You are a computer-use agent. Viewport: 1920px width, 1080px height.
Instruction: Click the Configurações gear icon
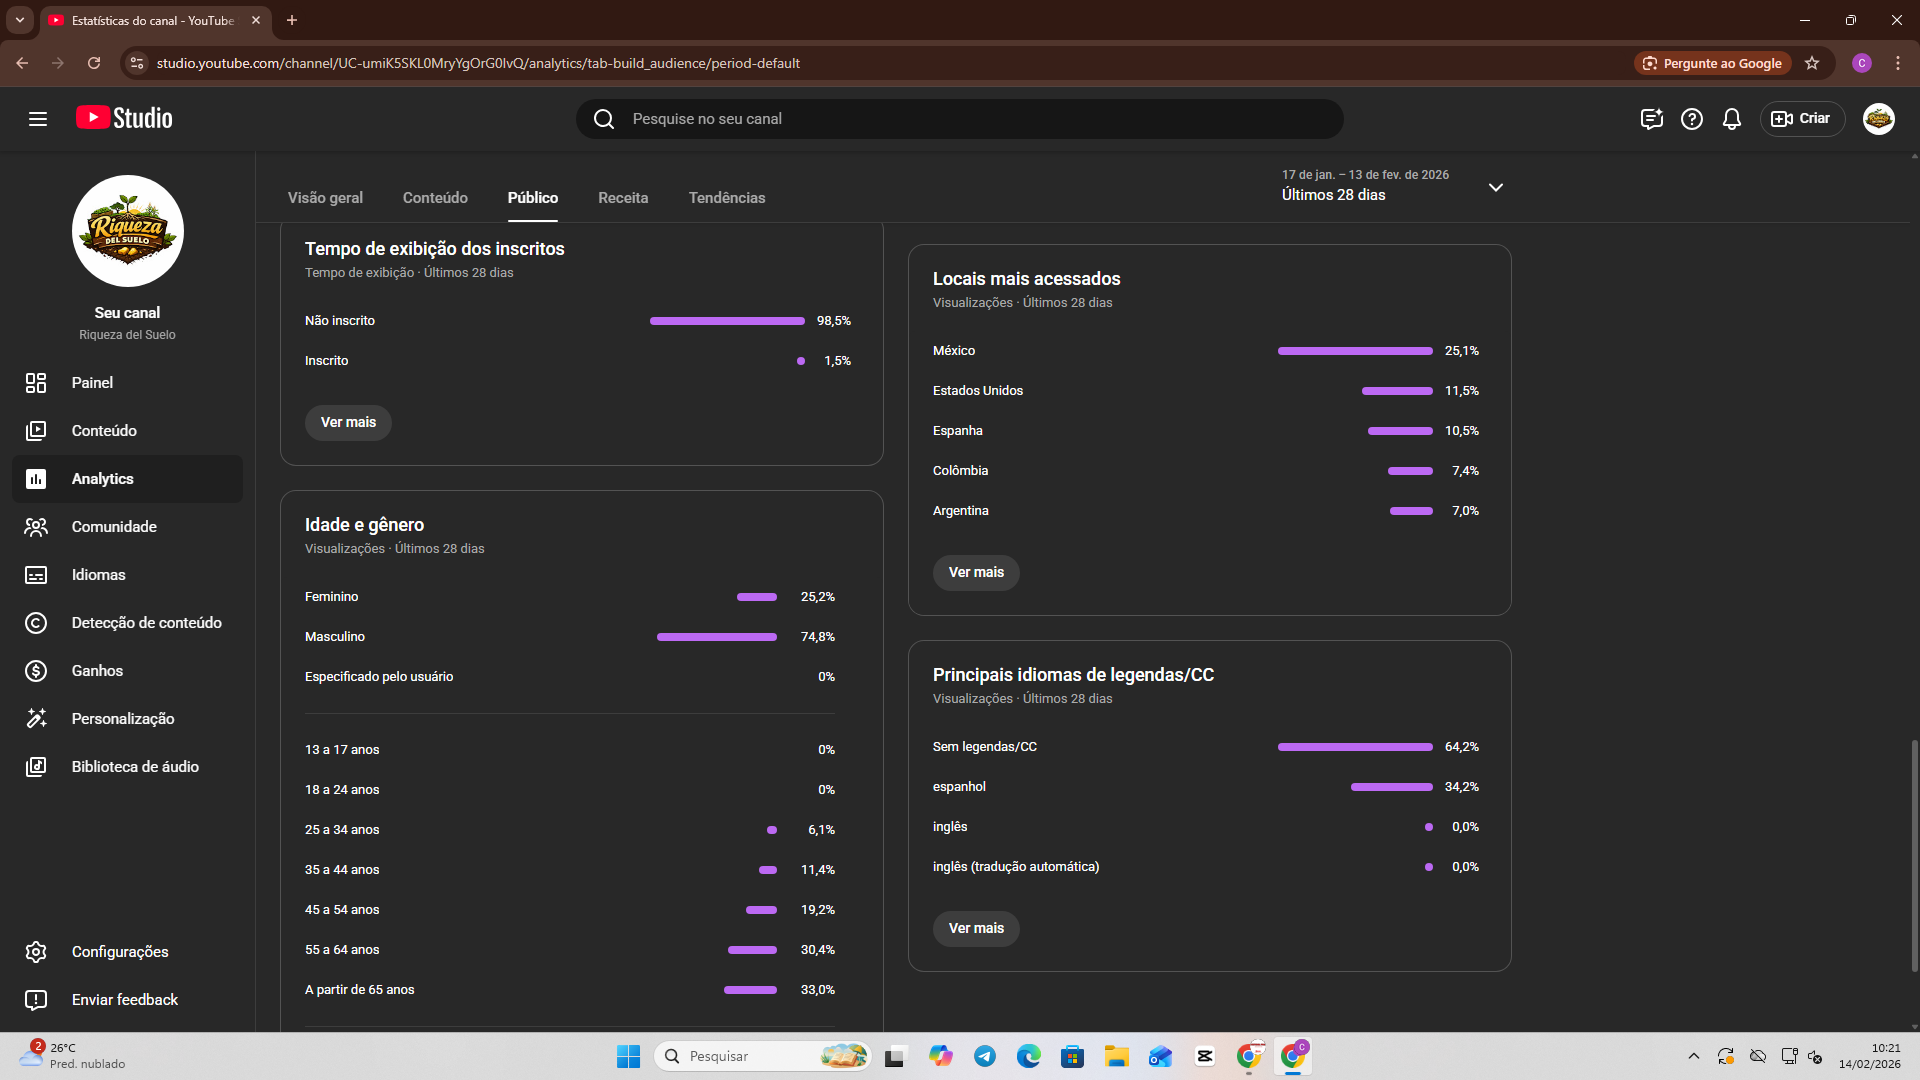[36, 952]
